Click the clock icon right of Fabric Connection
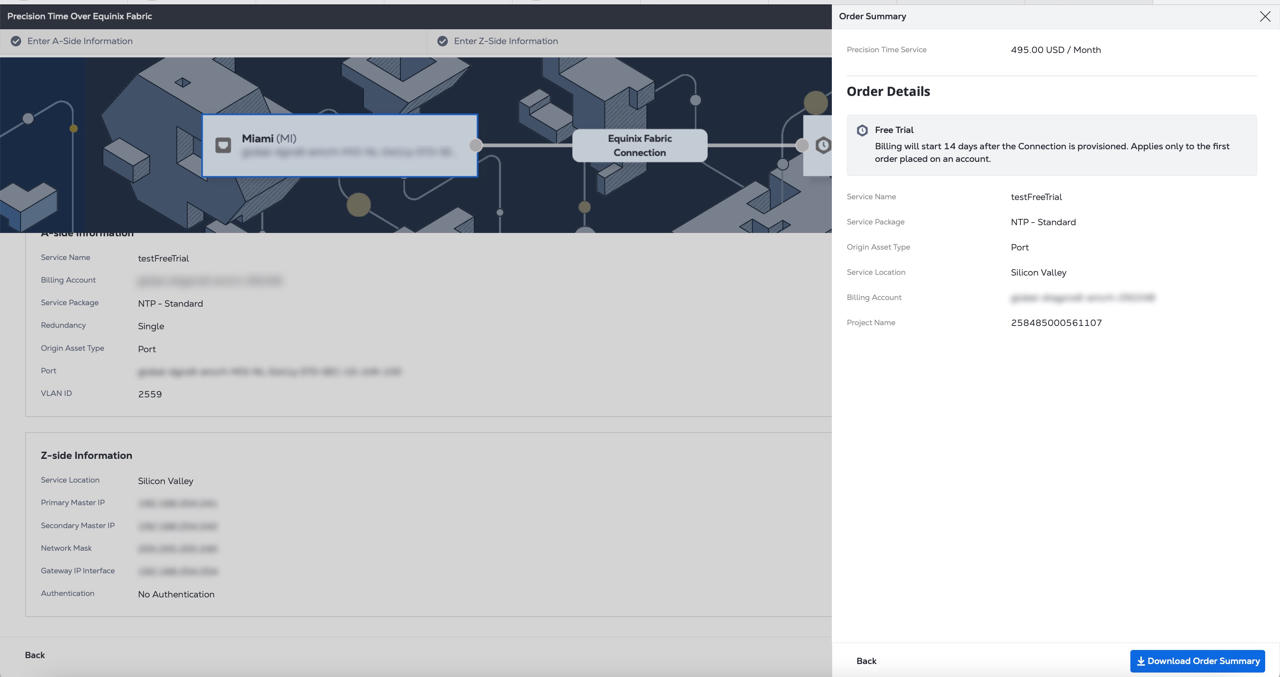Viewport: 1280px width, 677px height. tap(822, 145)
